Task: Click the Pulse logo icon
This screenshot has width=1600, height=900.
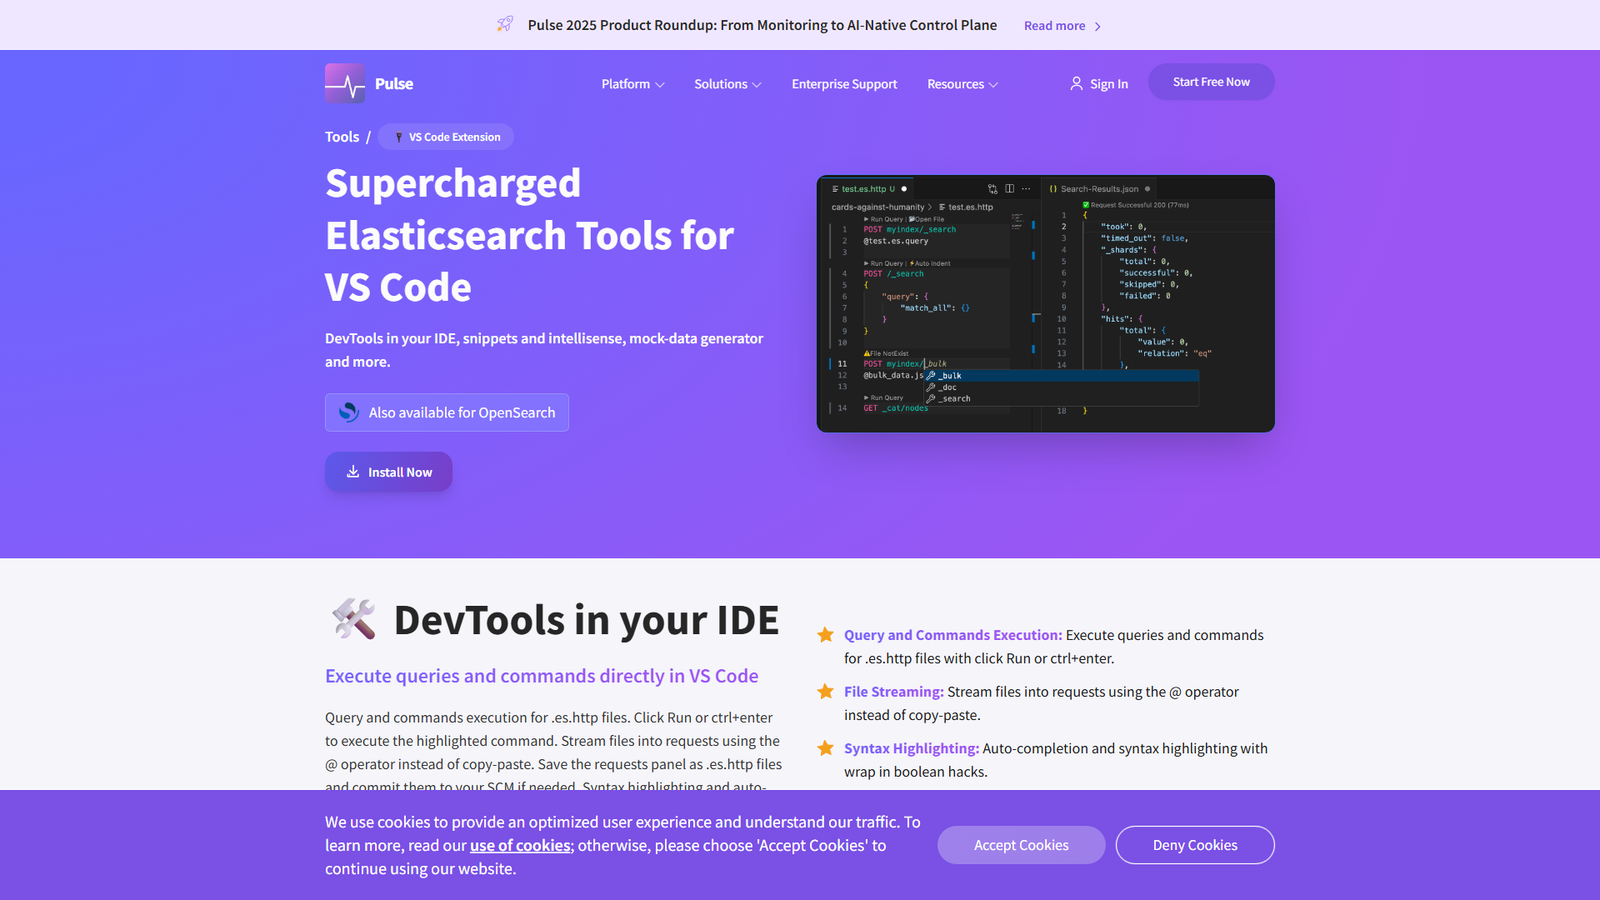Action: 344,82
